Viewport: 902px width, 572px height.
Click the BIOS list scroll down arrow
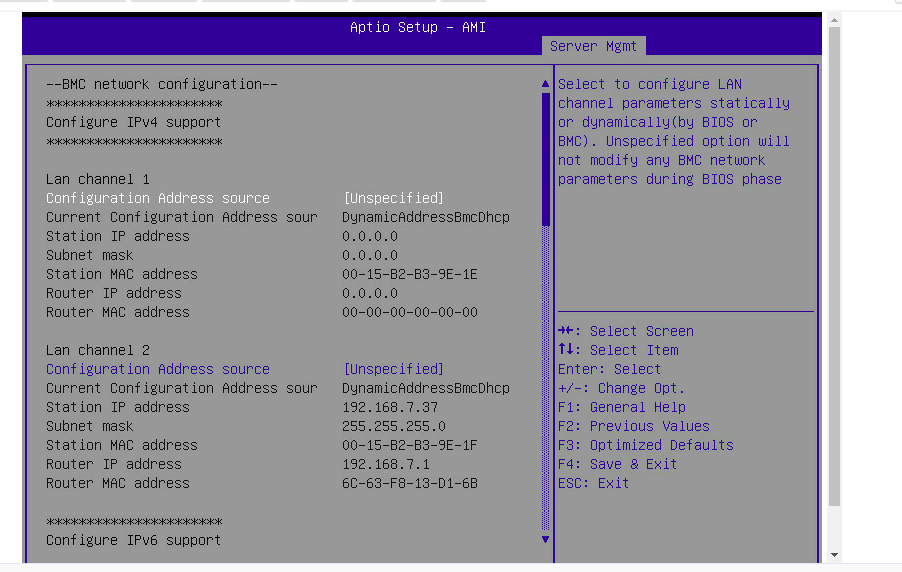tap(545, 539)
